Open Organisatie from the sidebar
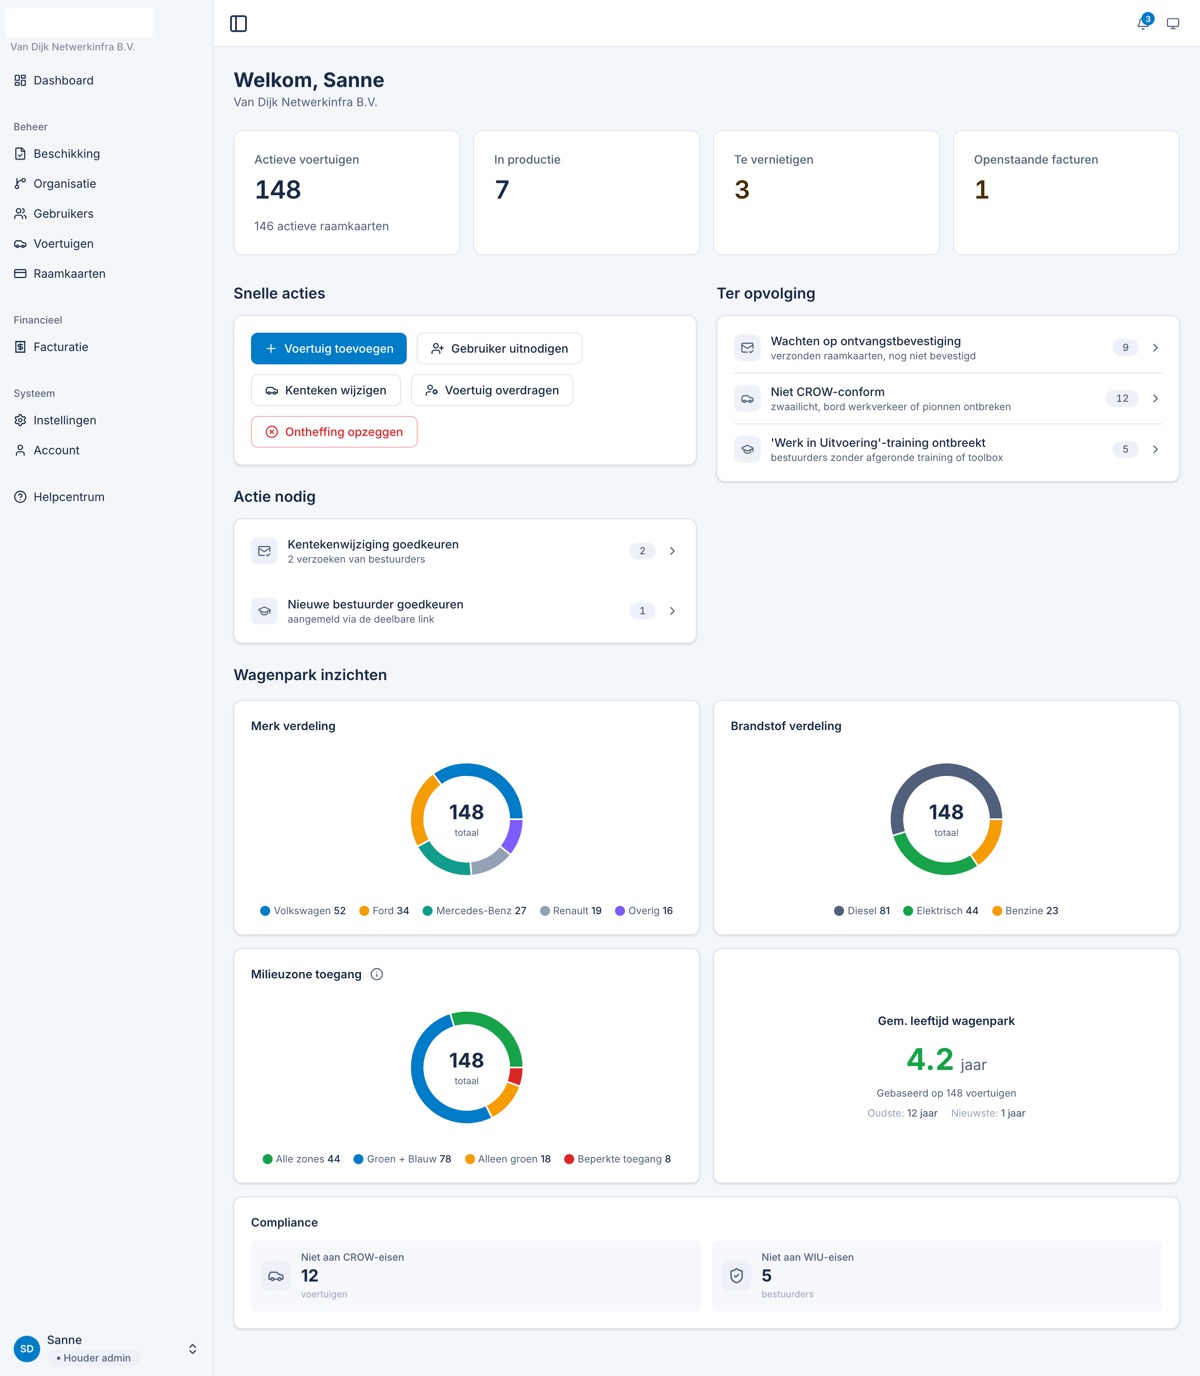The height and width of the screenshot is (1376, 1200). coord(106,184)
